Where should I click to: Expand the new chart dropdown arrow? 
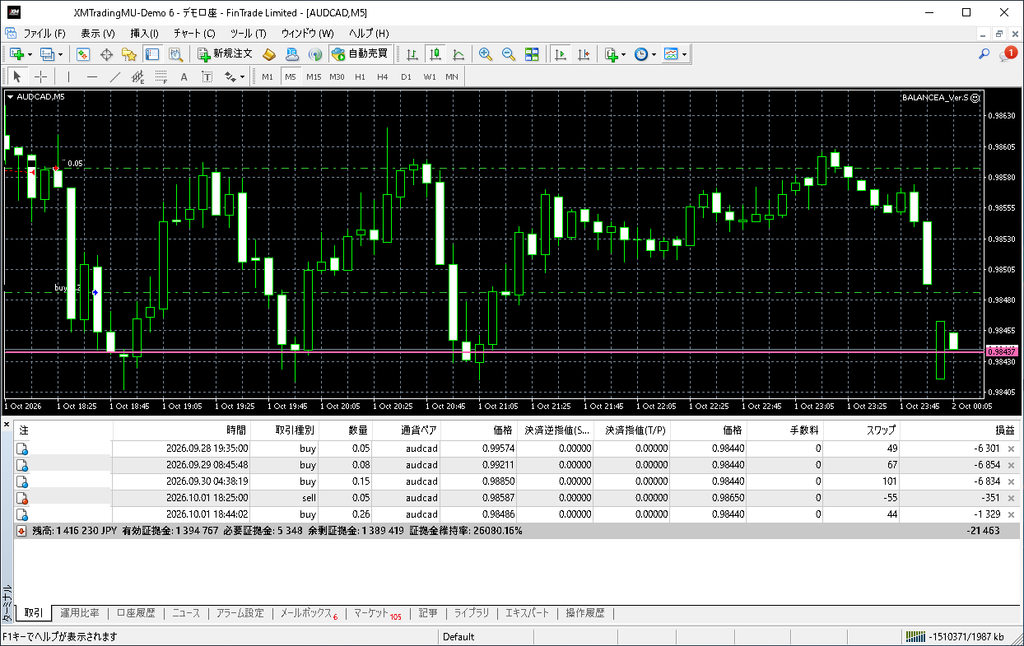pos(30,54)
